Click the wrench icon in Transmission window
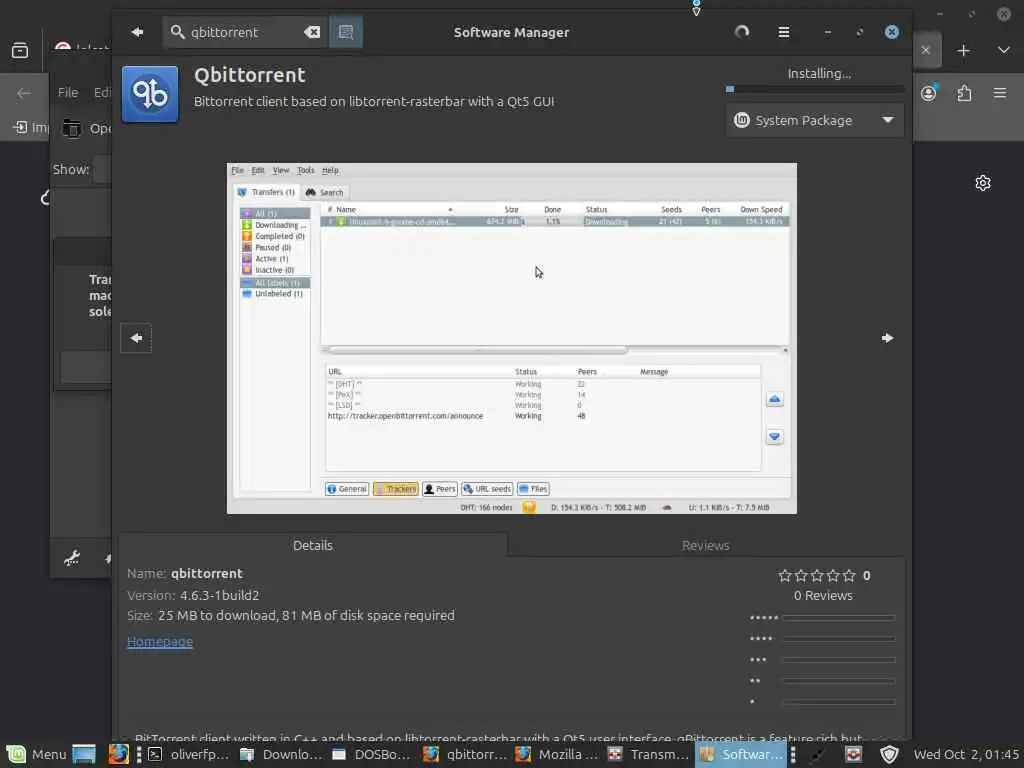Image resolution: width=1024 pixels, height=768 pixels. 72,558
